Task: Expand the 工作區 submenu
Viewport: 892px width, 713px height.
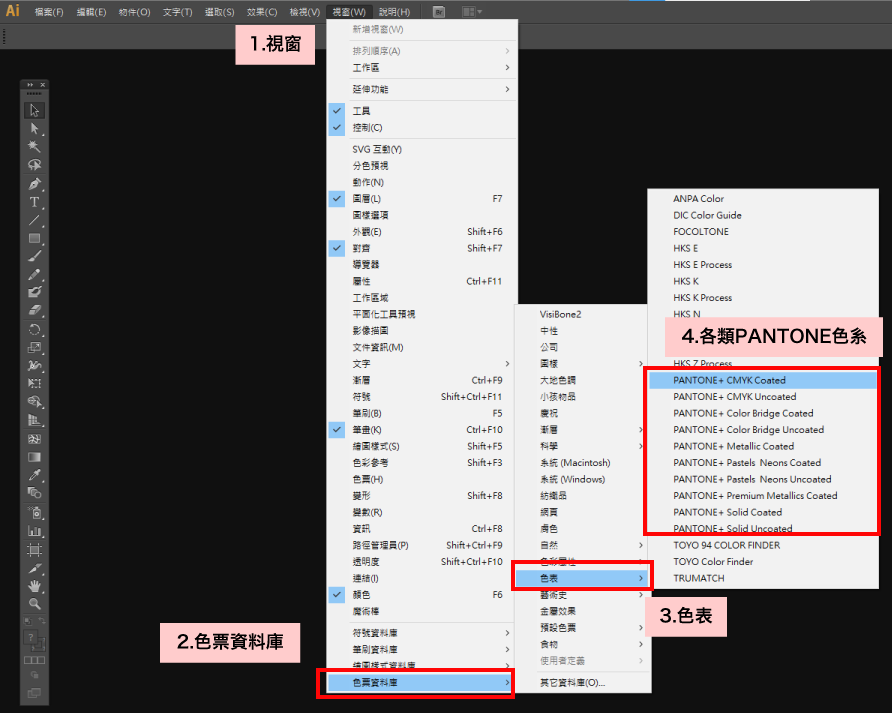Action: [423, 68]
